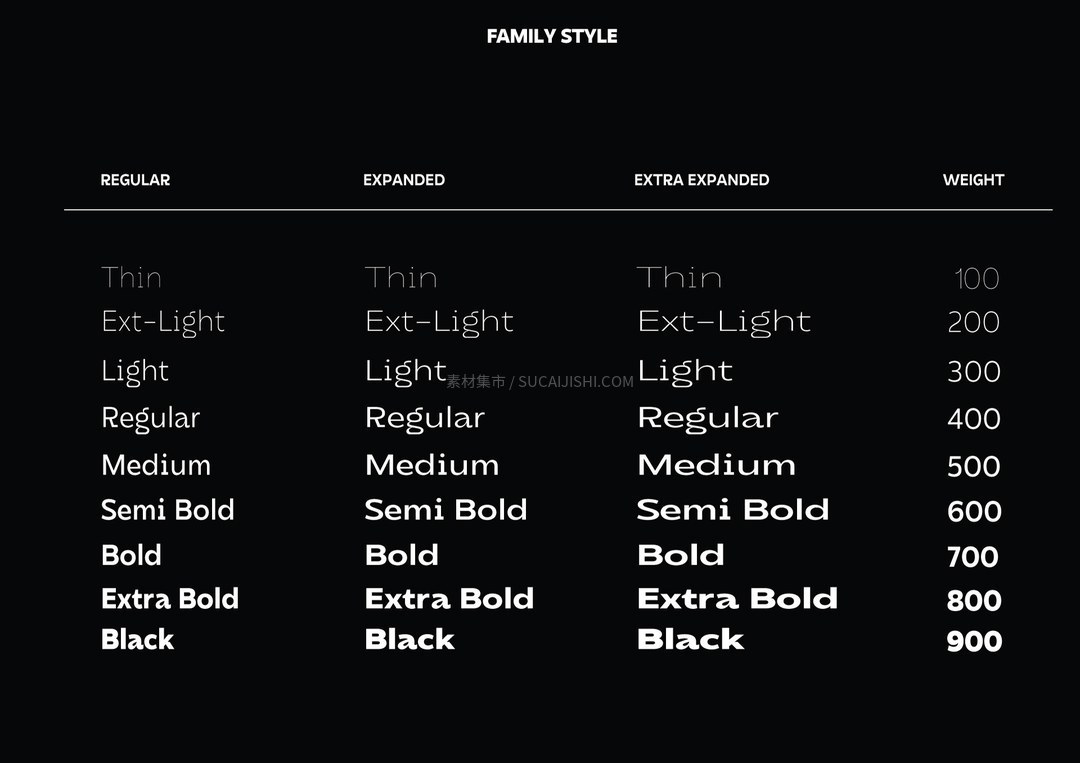
Task: Select the EXTRA EXPANDED column header
Action: coord(701,180)
